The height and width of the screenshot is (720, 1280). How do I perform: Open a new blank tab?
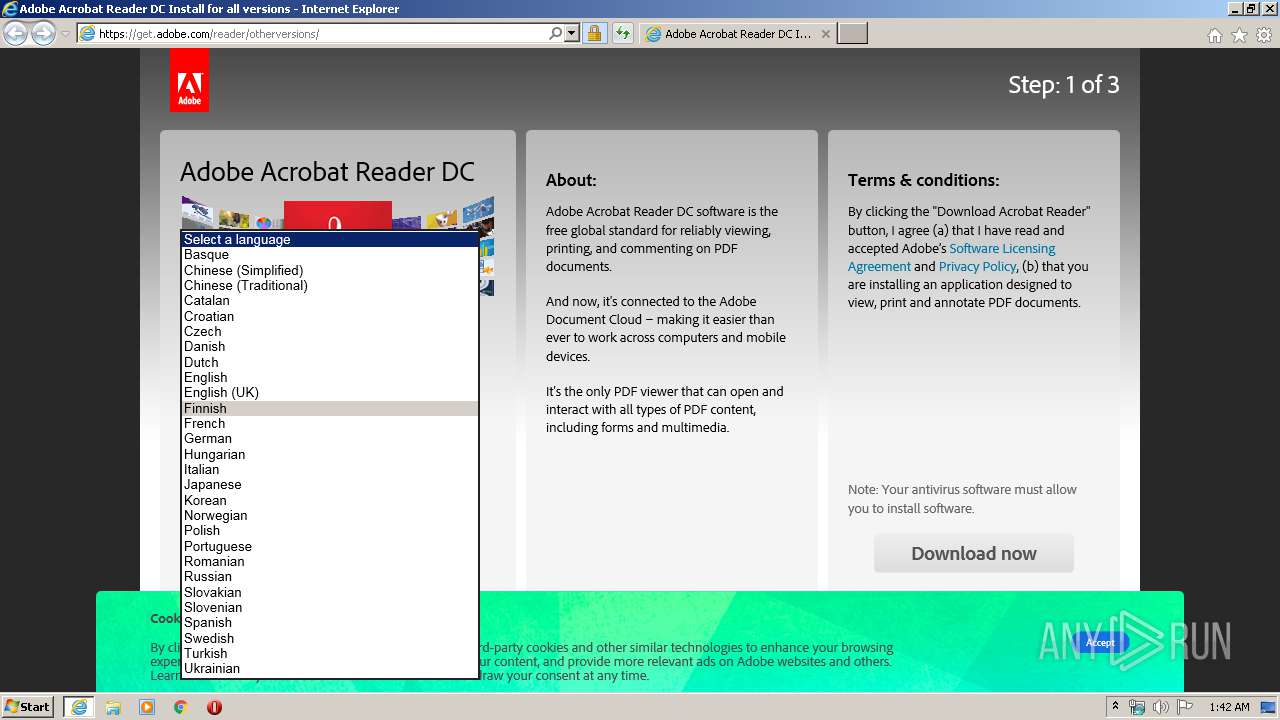(x=852, y=34)
